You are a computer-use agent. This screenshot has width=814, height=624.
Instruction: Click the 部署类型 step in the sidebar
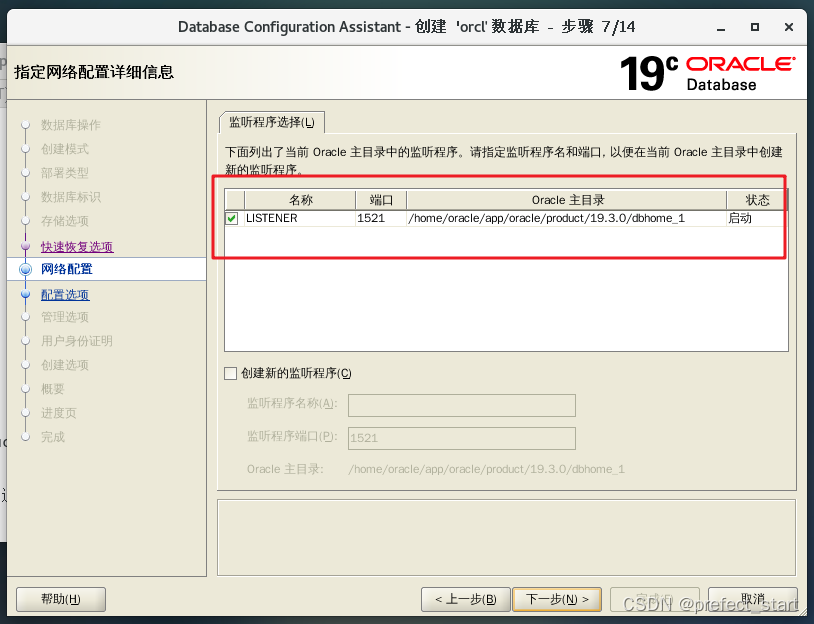[65, 173]
